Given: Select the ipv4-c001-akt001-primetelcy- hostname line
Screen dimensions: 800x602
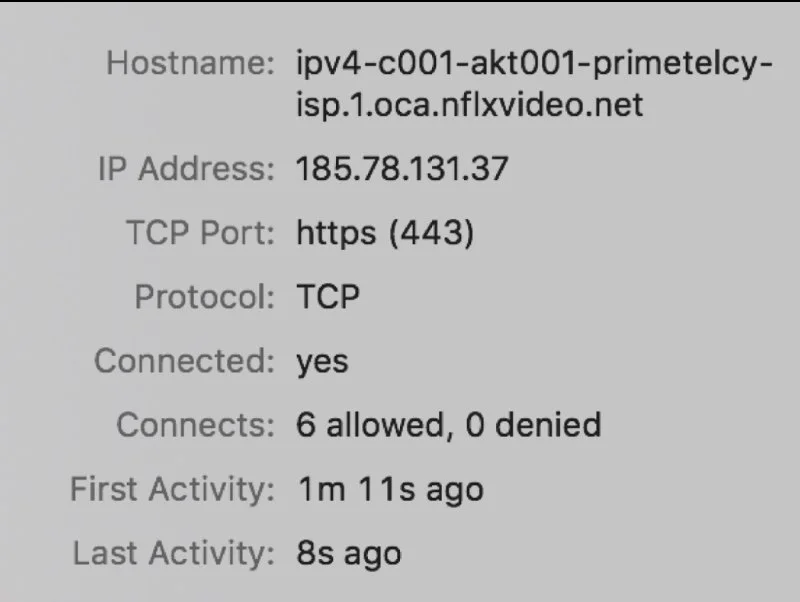Looking at the screenshot, I should [534, 64].
